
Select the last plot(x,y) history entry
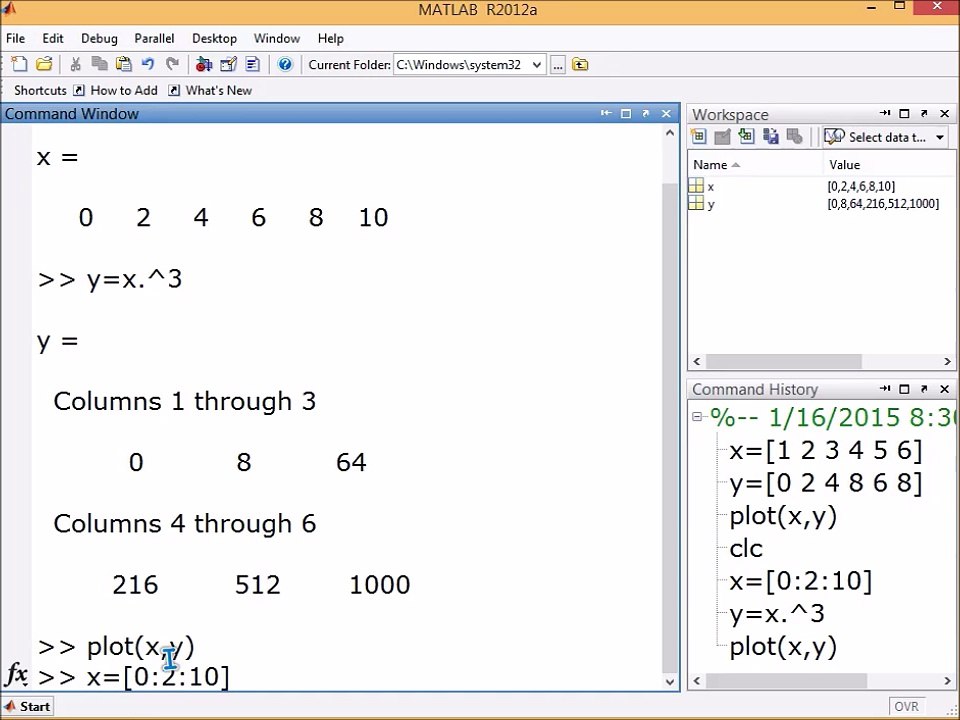782,646
